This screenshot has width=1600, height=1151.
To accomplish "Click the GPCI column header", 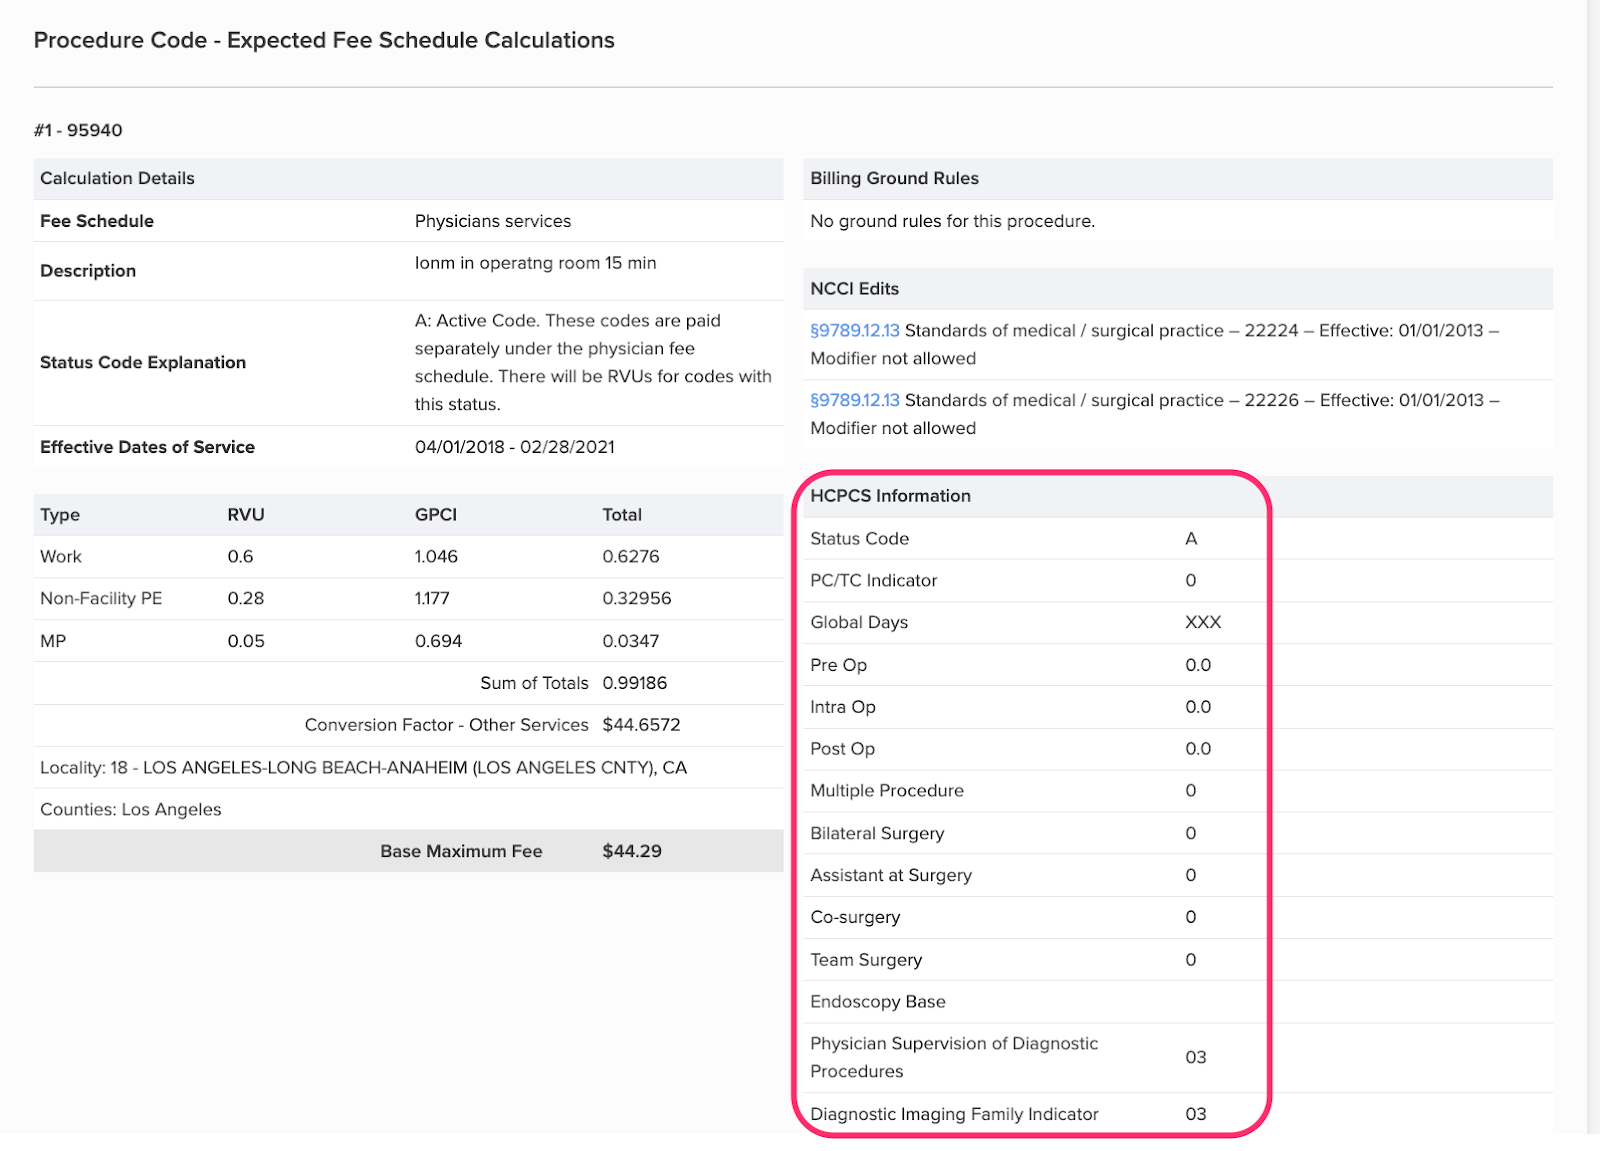I will [x=435, y=515].
